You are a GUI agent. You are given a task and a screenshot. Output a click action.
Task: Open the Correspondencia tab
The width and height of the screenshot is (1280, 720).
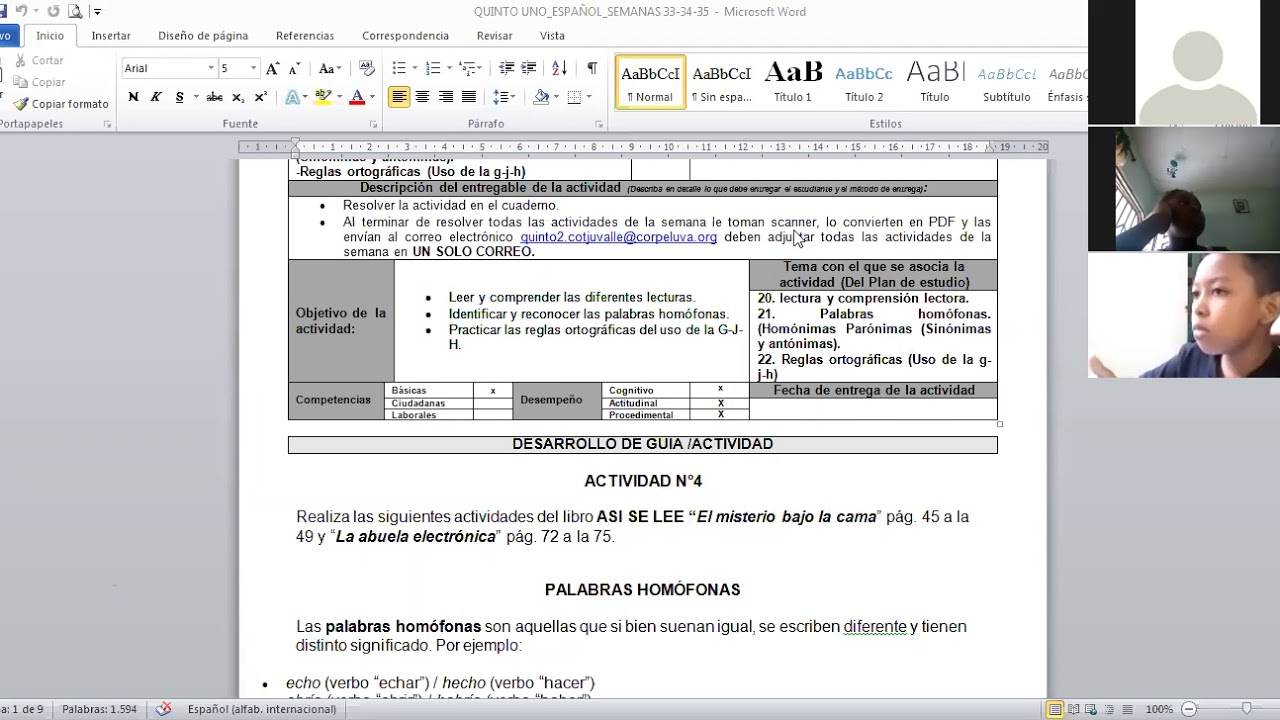(405, 36)
